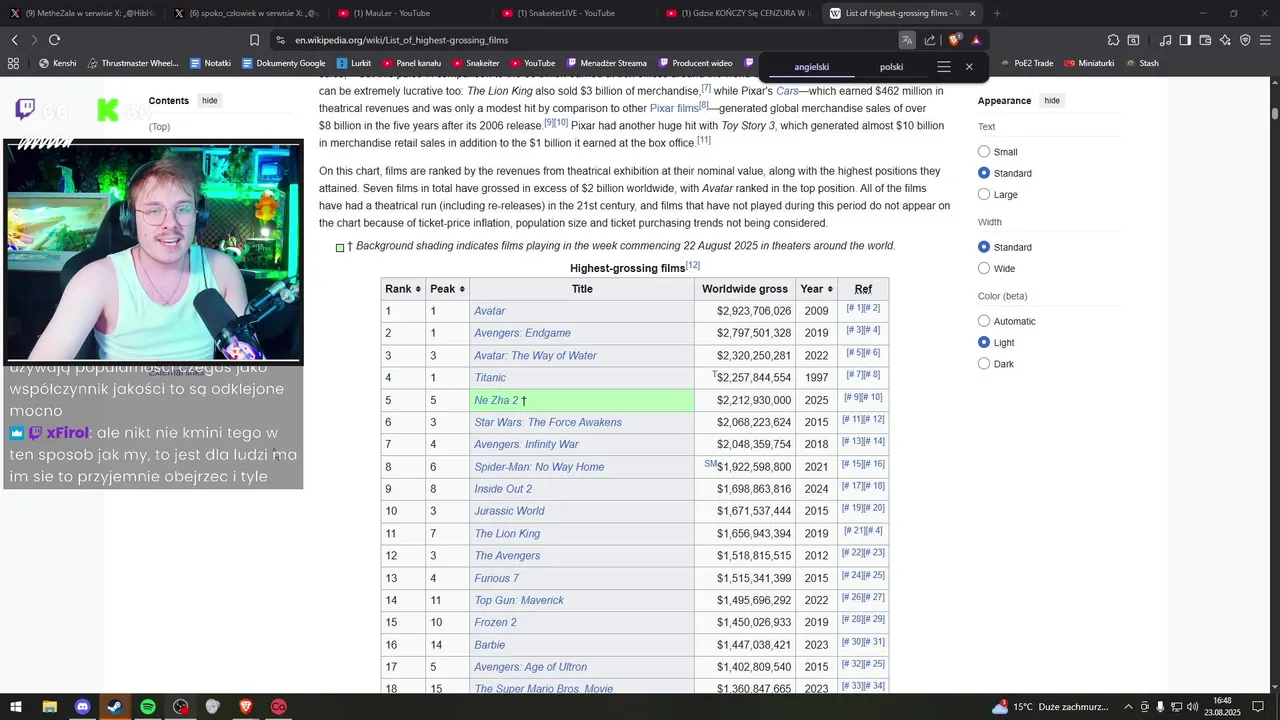Viewport: 1280px width, 720px height.
Task: Click the share icon in address bar
Action: pos(930,40)
